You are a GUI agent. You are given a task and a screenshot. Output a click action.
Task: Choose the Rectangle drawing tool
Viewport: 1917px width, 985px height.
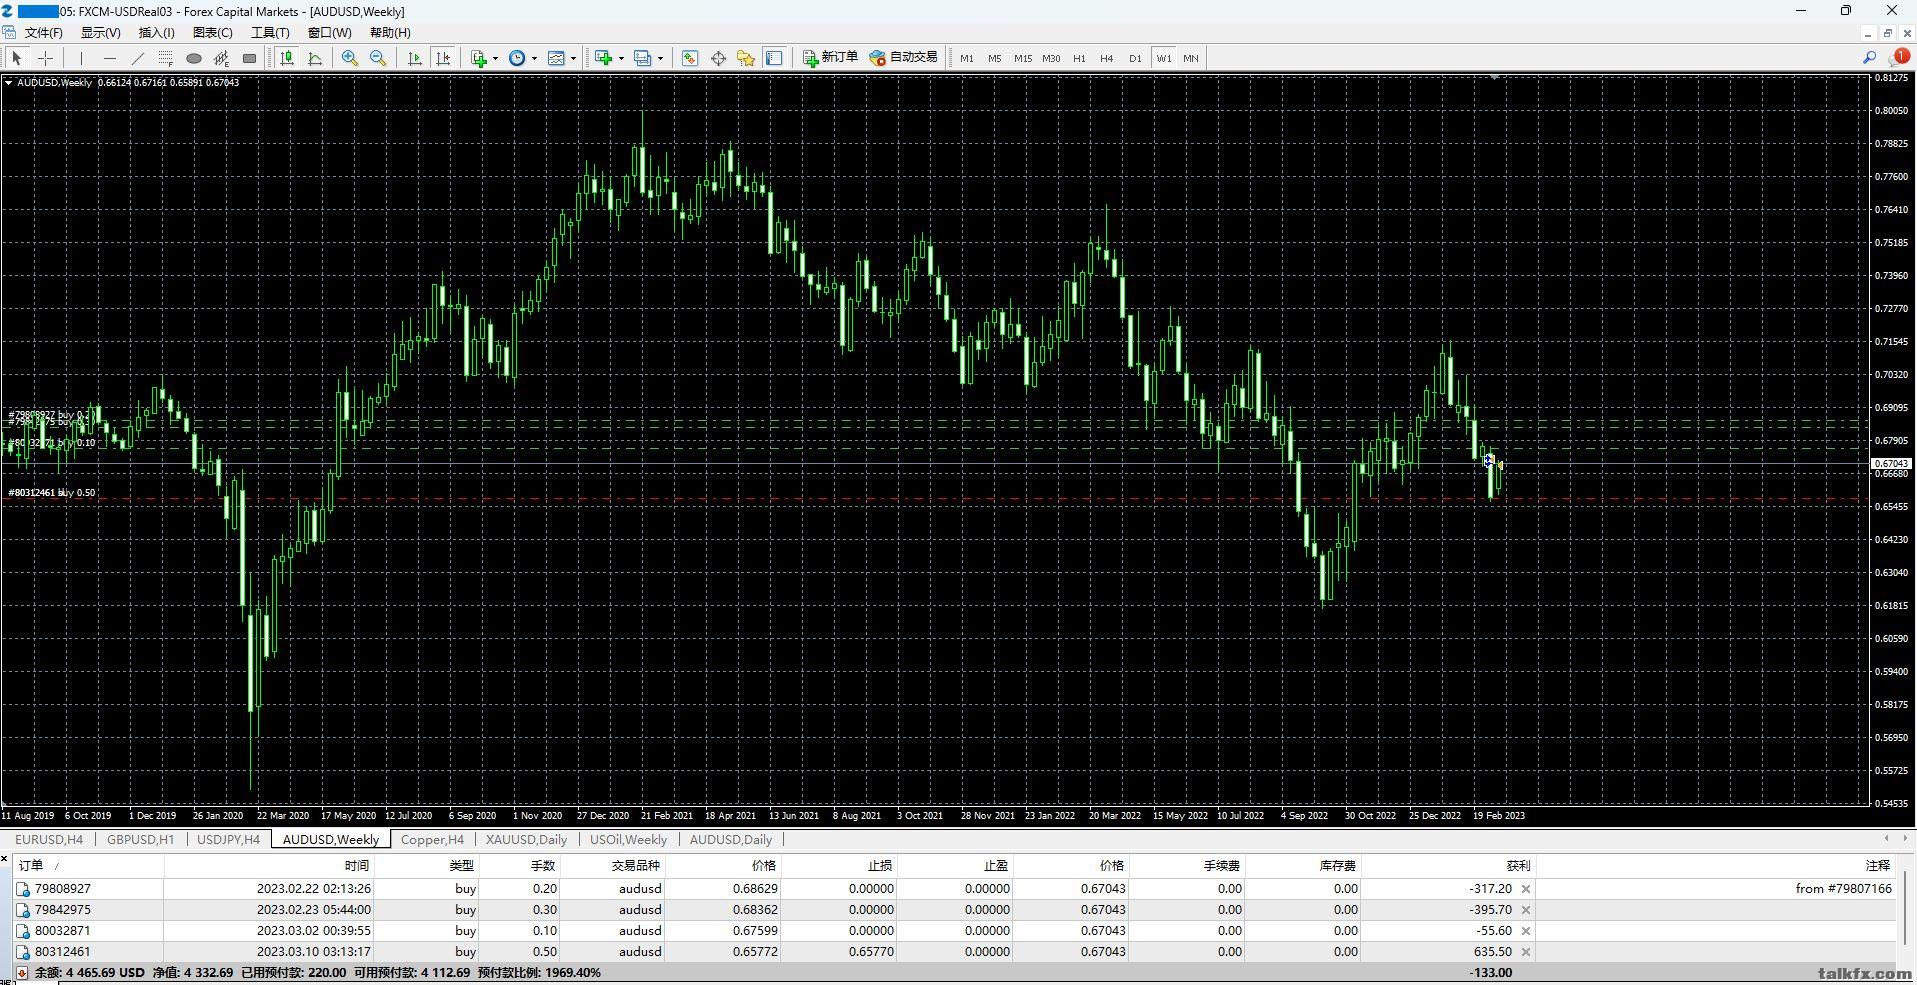point(249,58)
